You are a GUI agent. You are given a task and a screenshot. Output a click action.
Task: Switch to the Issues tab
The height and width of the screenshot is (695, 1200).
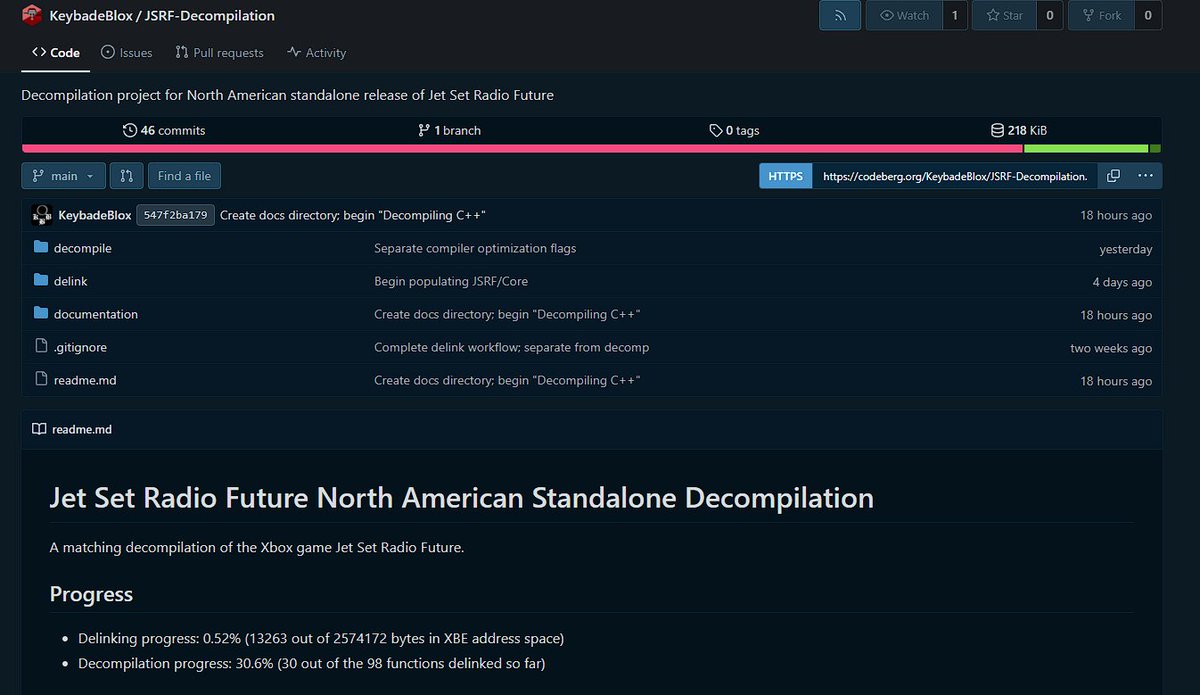pyautogui.click(x=127, y=53)
